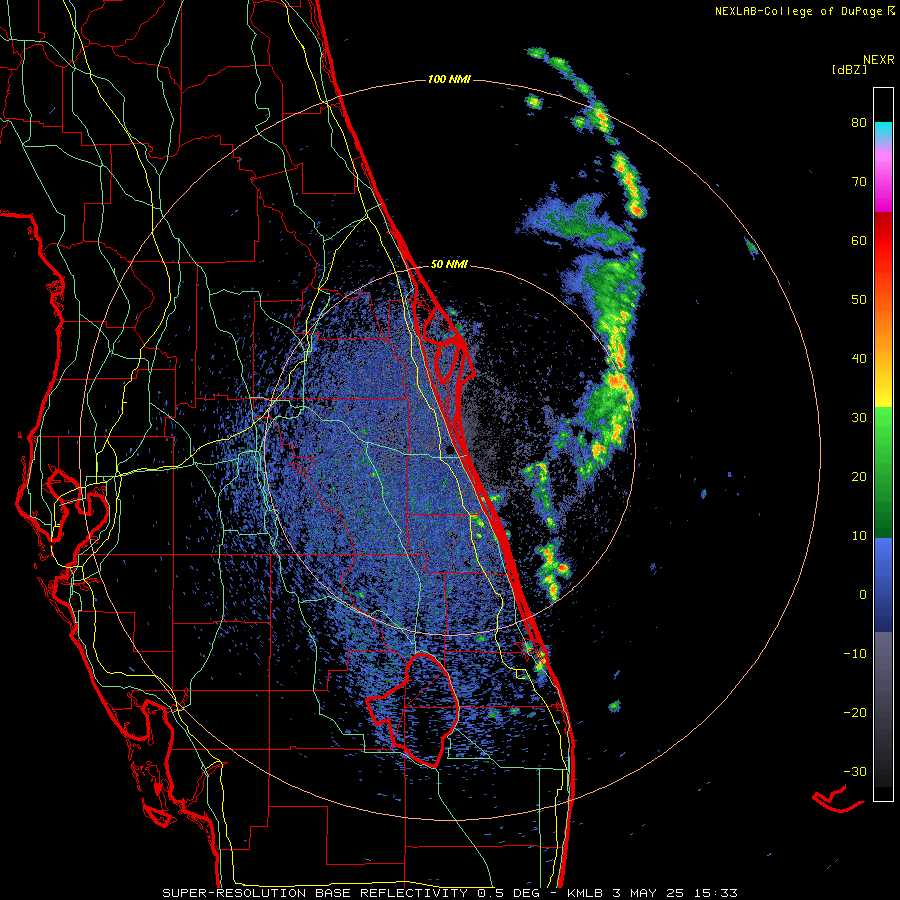Click the 80 value on the dBZ scale
The image size is (900, 900).
(859, 123)
